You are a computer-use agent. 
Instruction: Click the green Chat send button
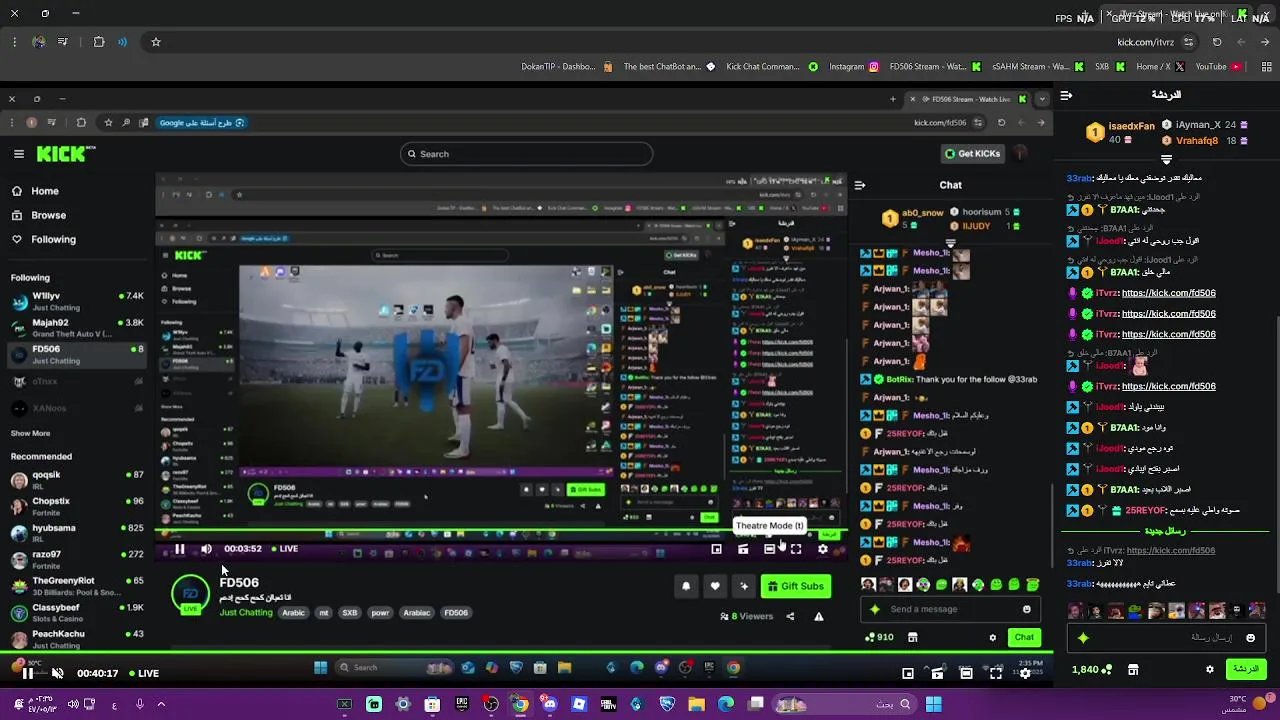[x=1024, y=637]
